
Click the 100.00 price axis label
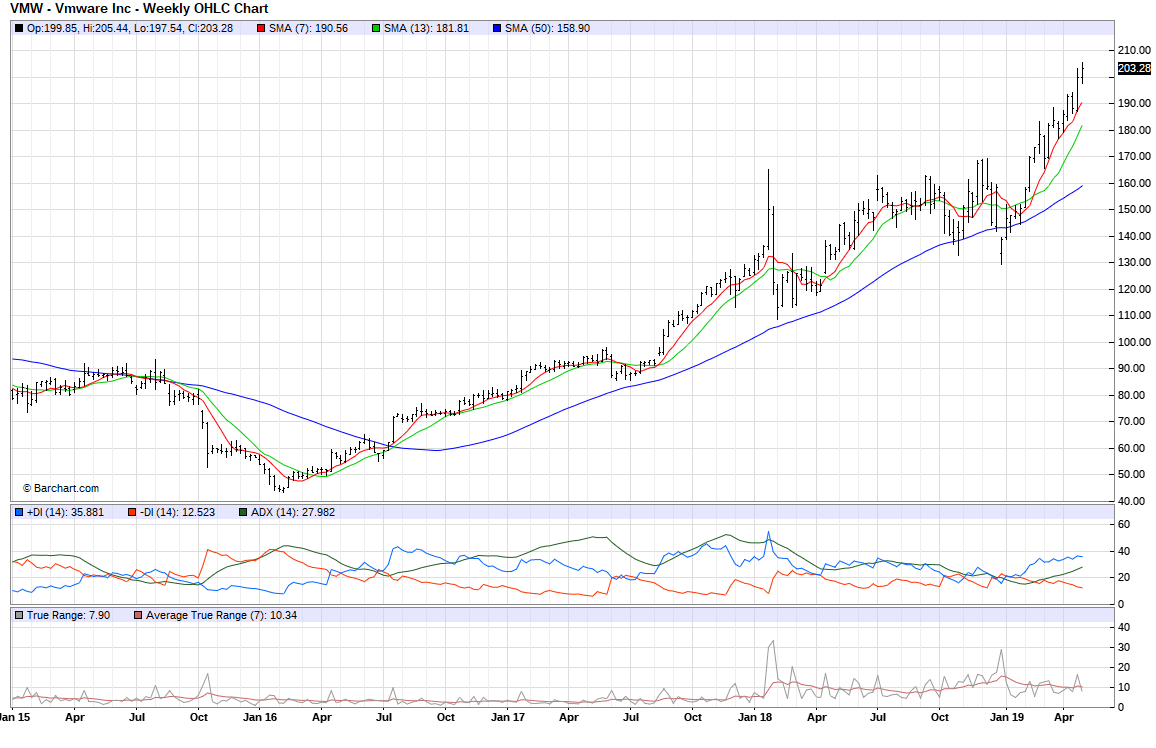point(1134,342)
